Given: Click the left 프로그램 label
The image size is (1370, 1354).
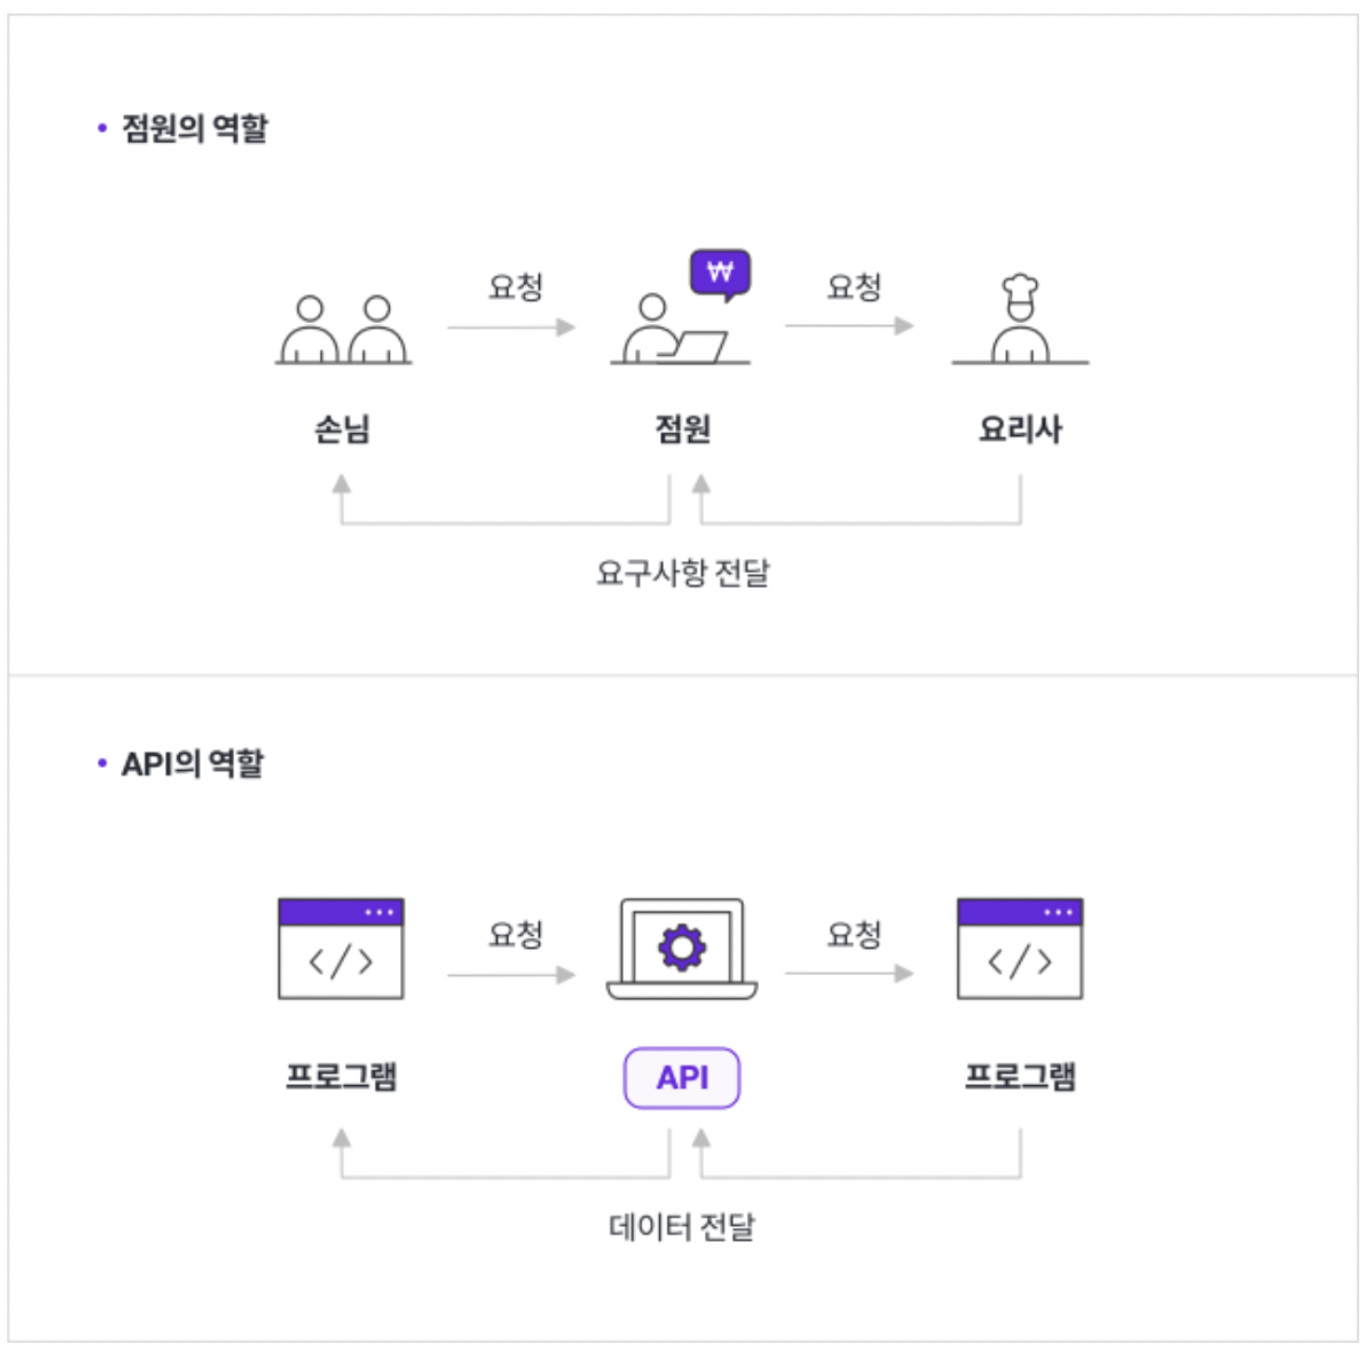Looking at the screenshot, I should 342,1076.
